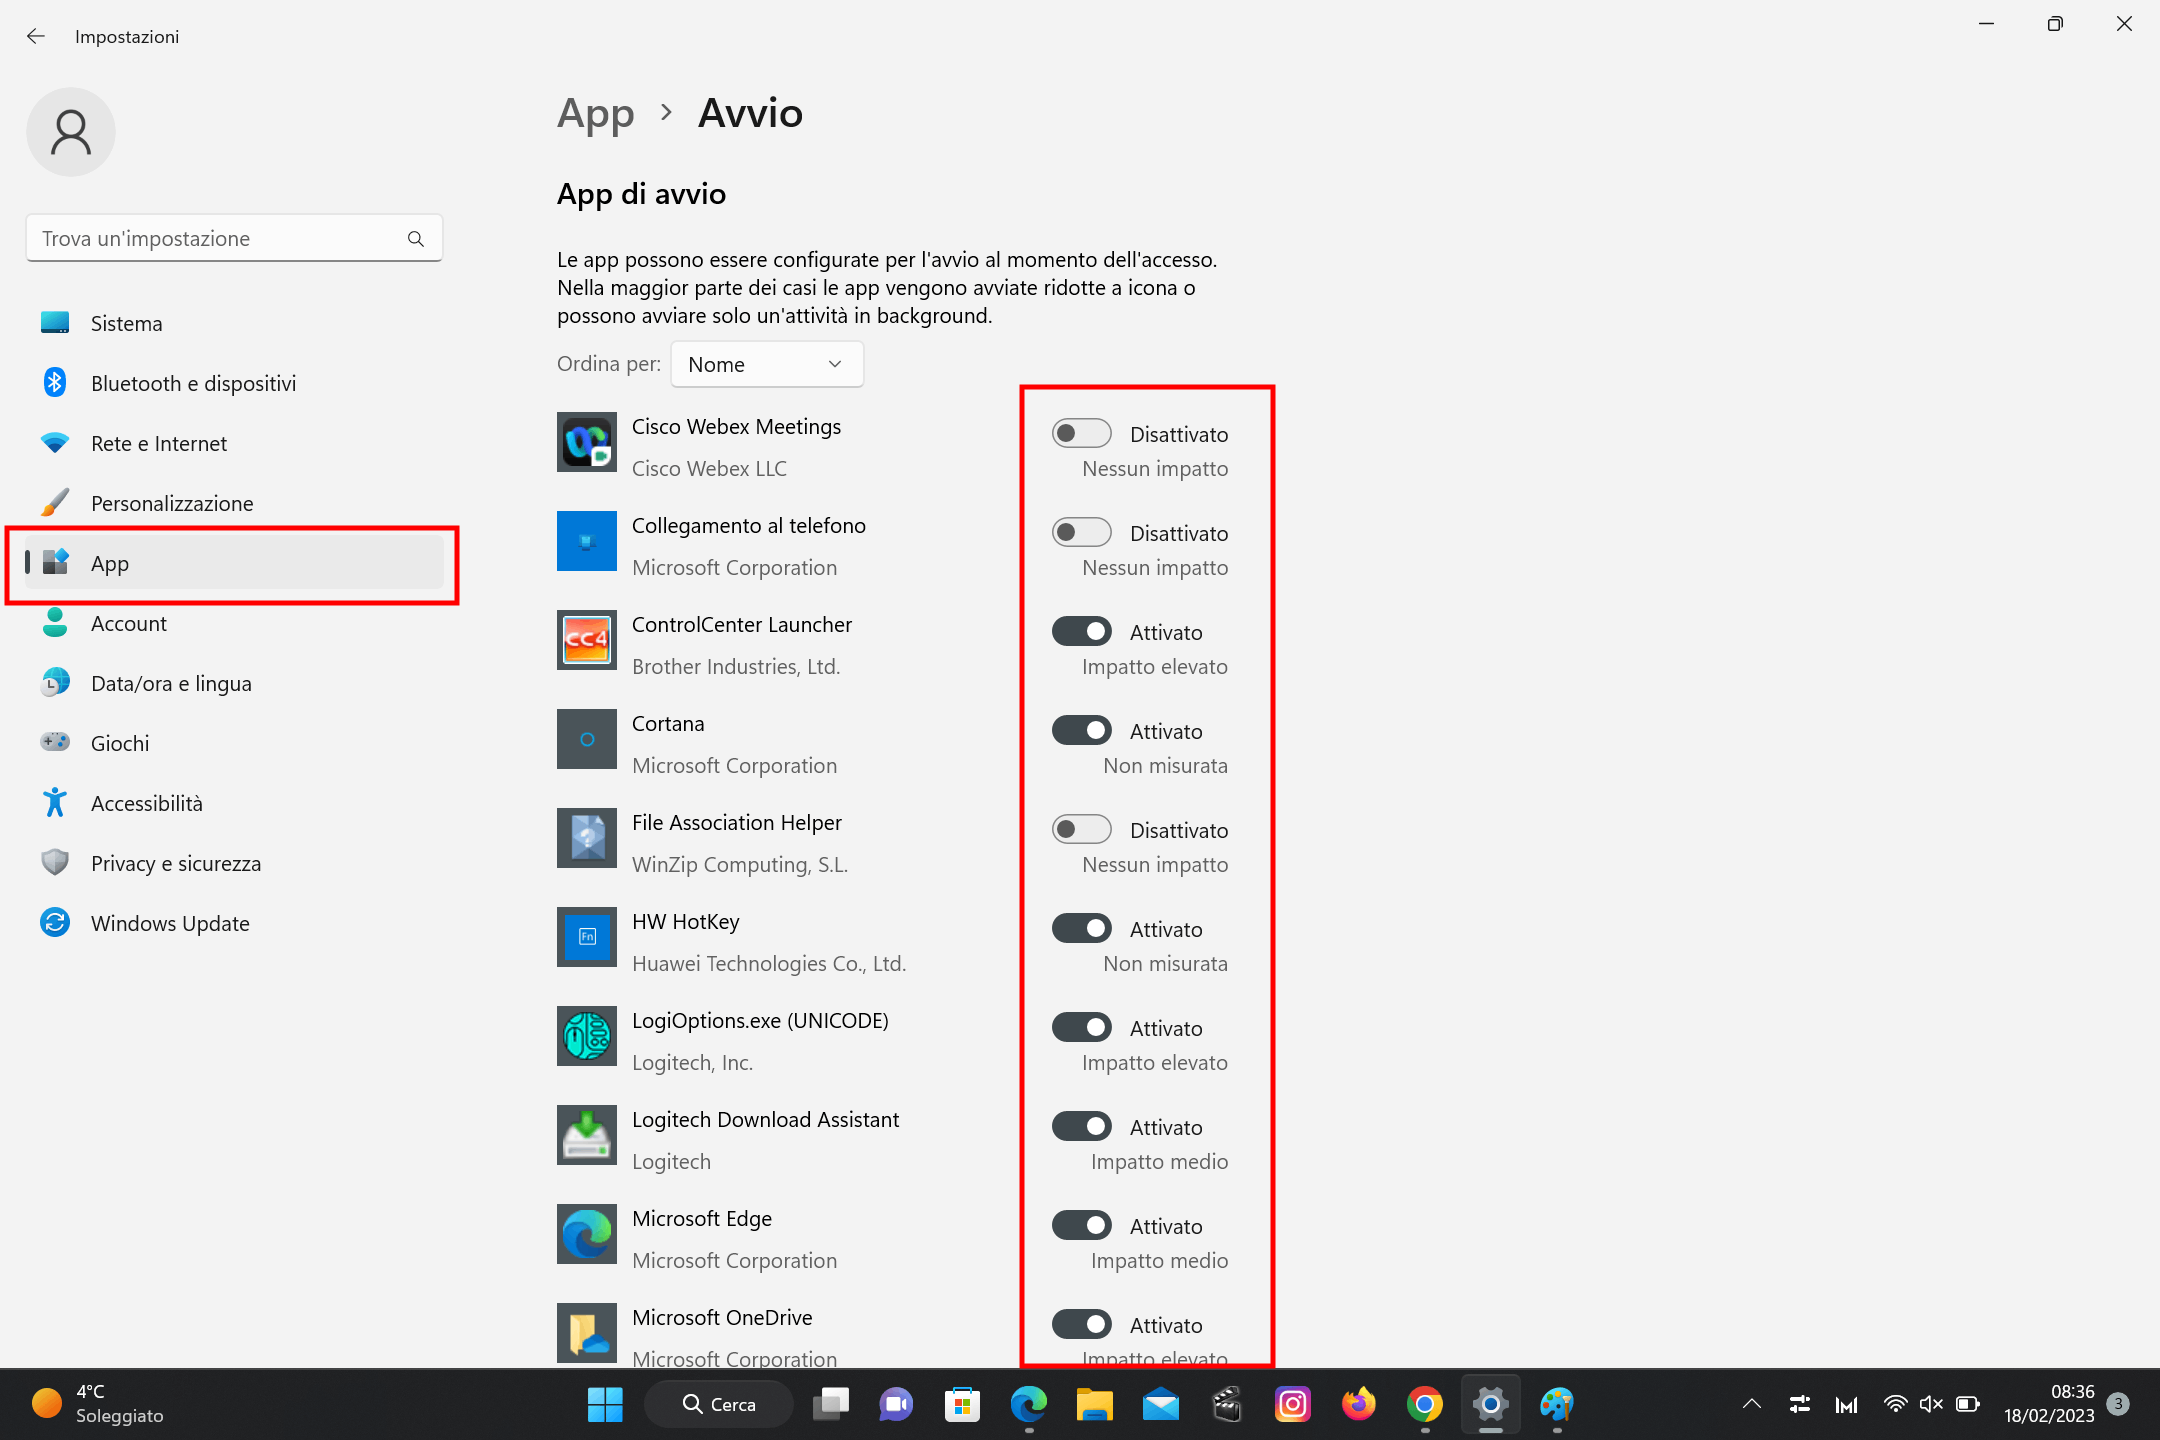Screen dimensions: 2160x1440
Task: Disable the Cortana startup toggle
Action: pos(1081,730)
